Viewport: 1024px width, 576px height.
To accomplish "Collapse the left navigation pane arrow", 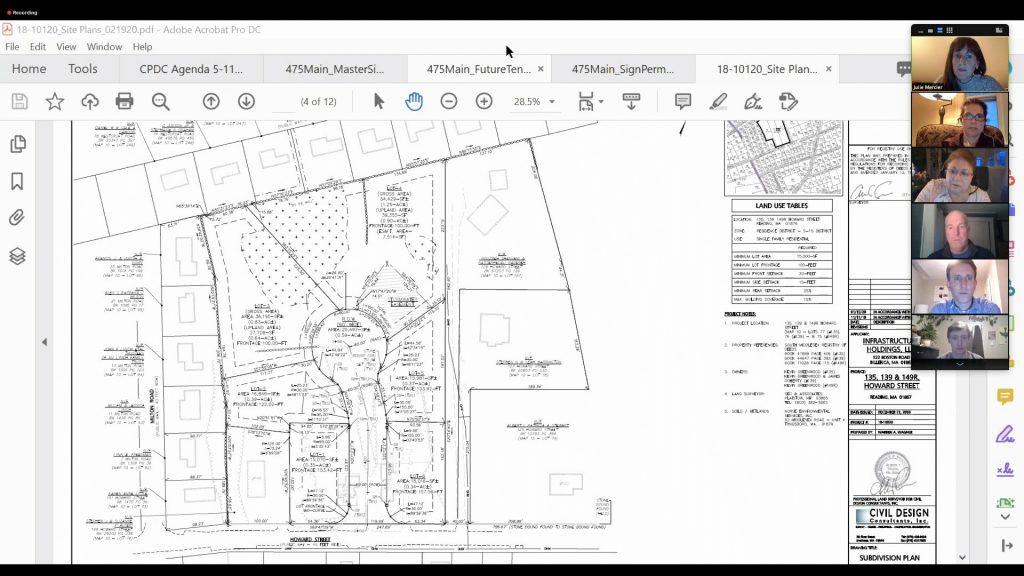I will [x=44, y=342].
